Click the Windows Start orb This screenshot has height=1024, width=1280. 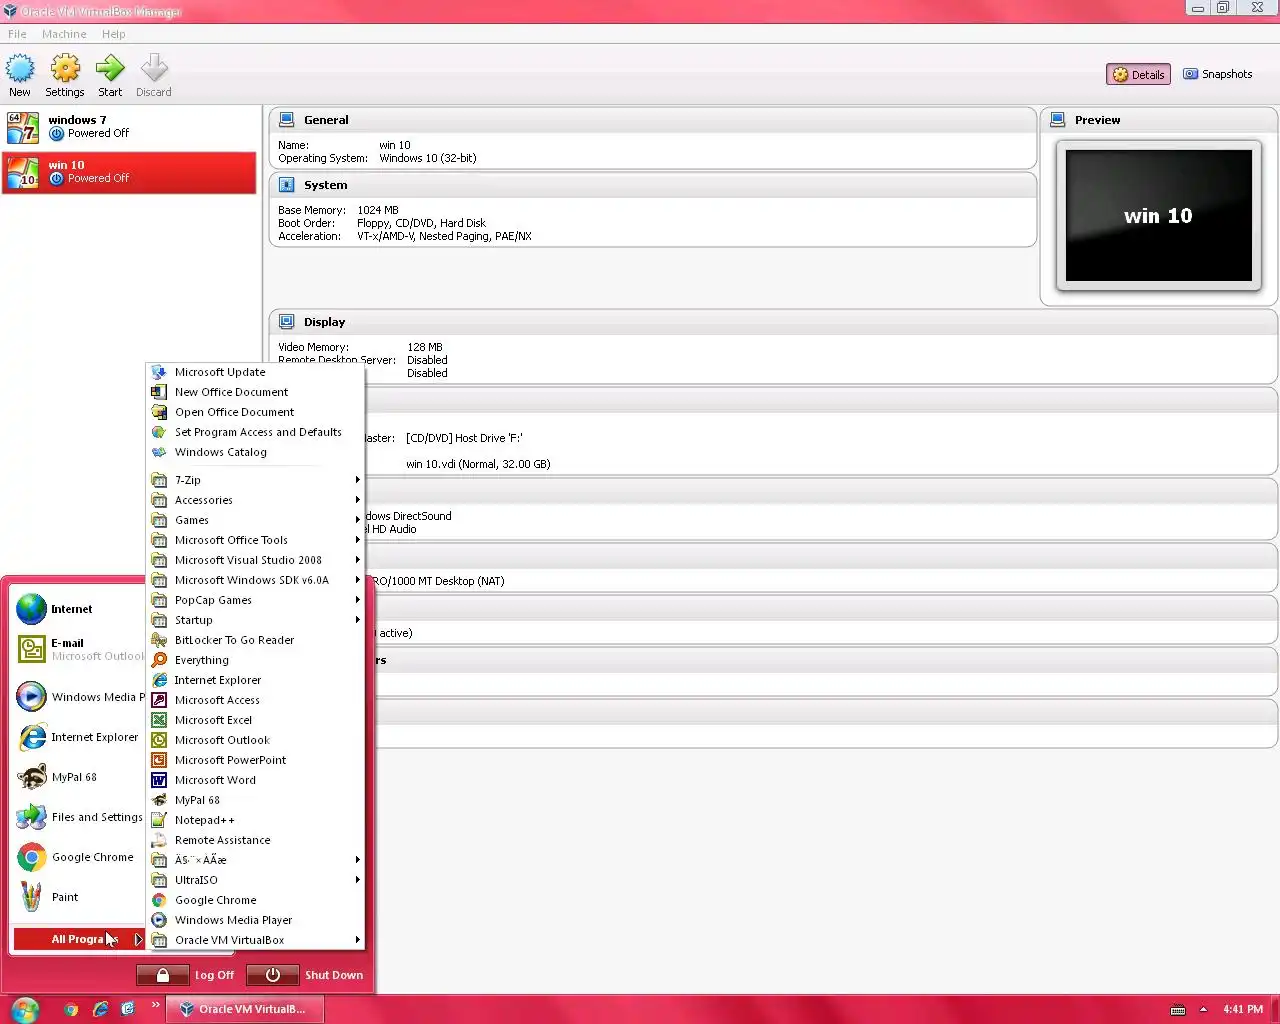pos(25,1009)
